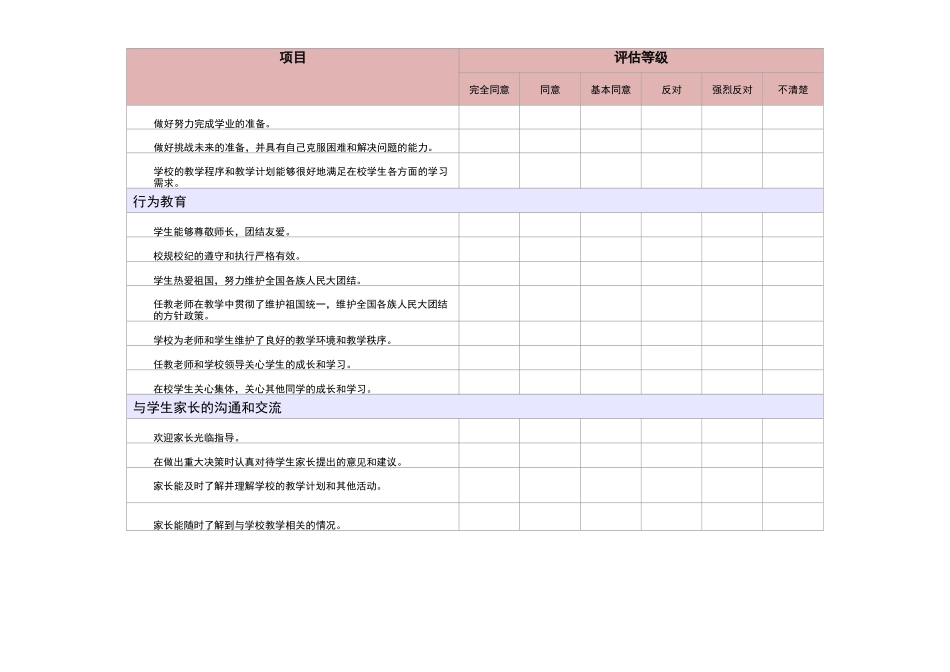Screen dimensions: 950x672
Task: Mark 不清楚 for 做好挑战未来的准备 row
Action: tap(793, 141)
